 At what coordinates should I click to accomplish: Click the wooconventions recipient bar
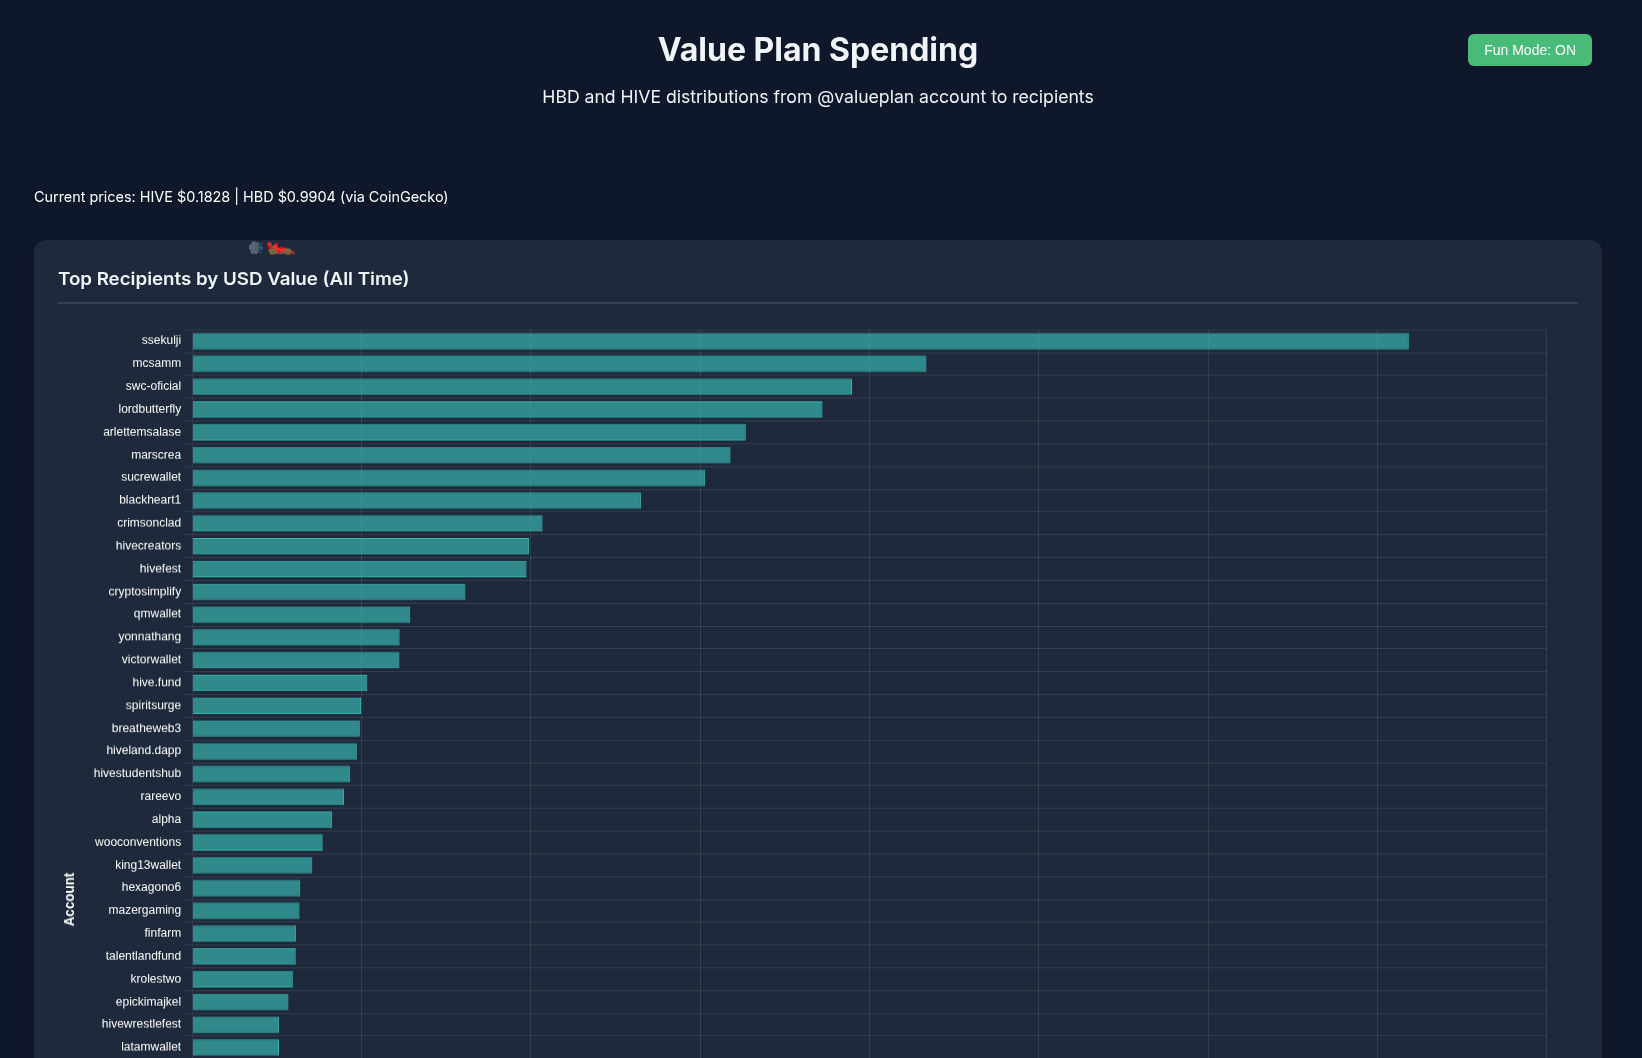258,843
